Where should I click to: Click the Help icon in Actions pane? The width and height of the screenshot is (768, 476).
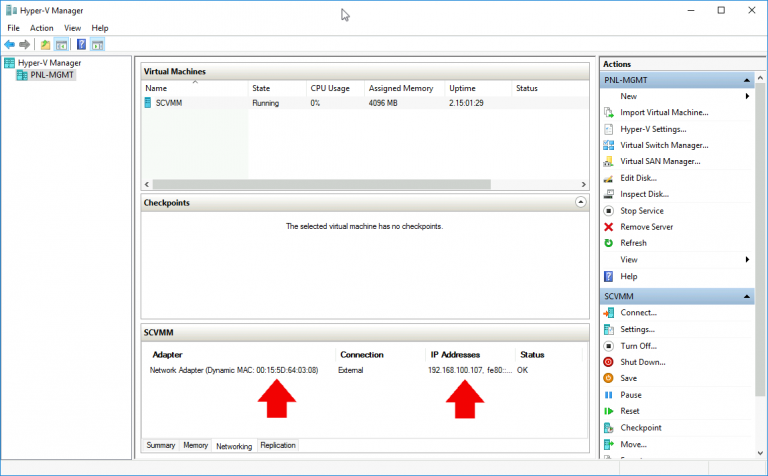pyautogui.click(x=608, y=277)
